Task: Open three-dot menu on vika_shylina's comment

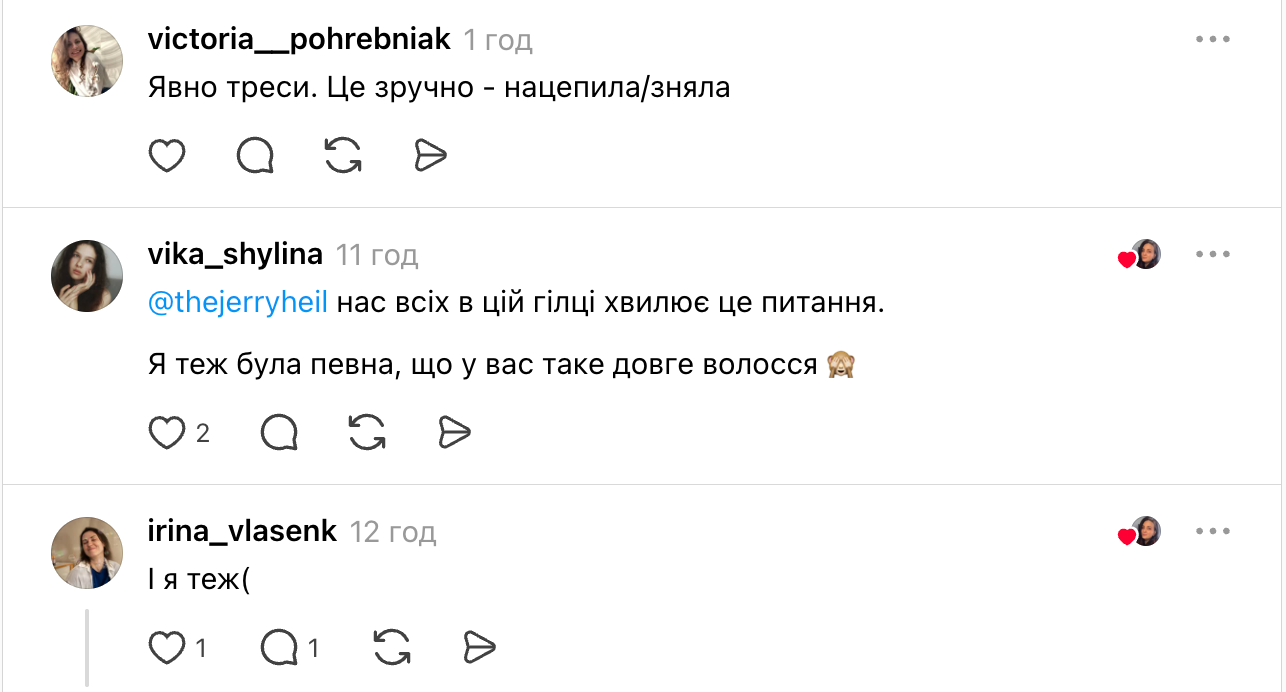Action: click(x=1212, y=255)
